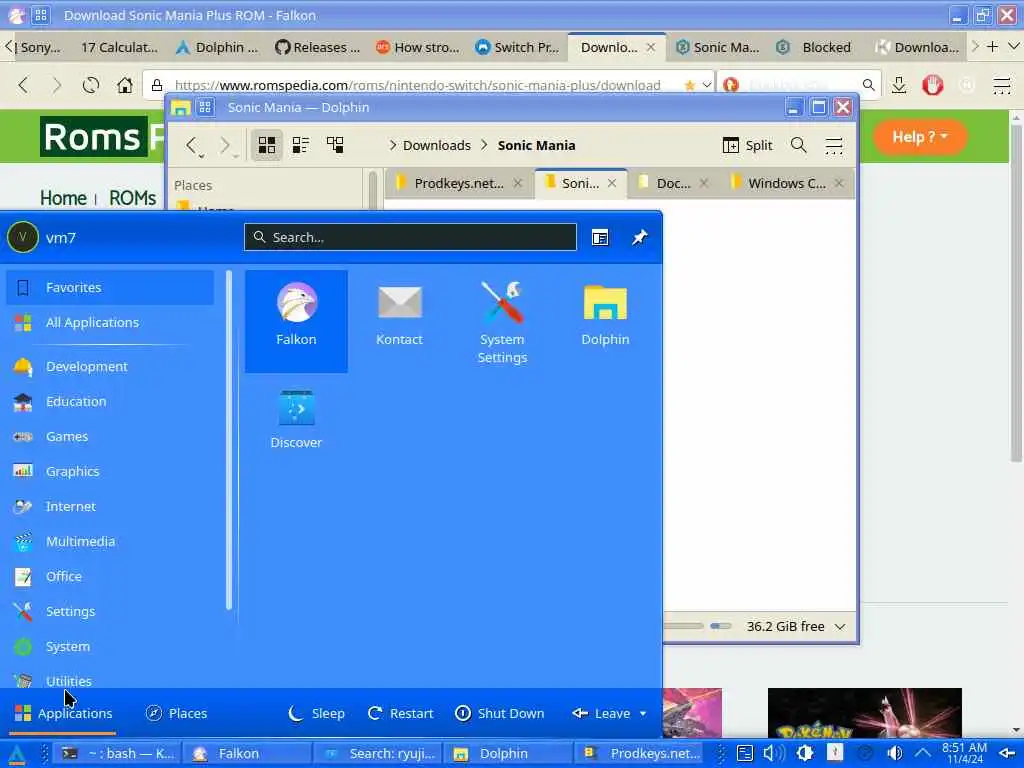
Task: Open Dolphin hamburger menu
Action: coord(834,145)
